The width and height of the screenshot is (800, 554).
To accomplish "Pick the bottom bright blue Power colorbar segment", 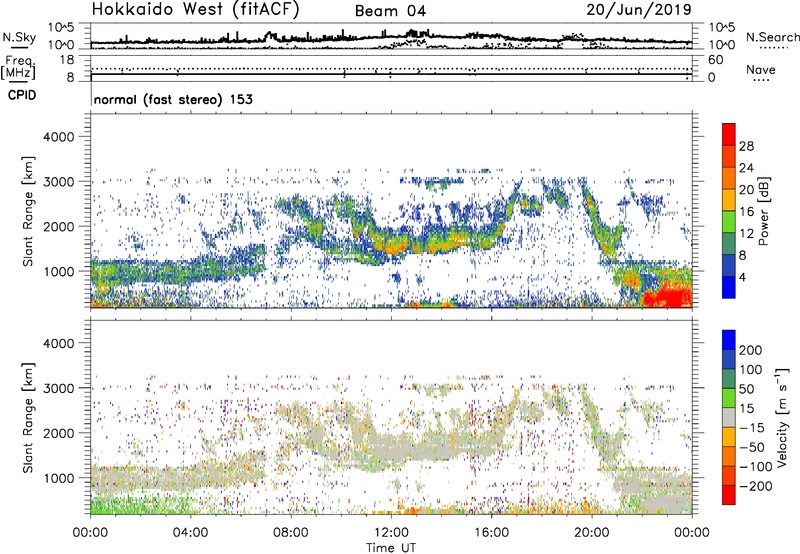I will (729, 288).
